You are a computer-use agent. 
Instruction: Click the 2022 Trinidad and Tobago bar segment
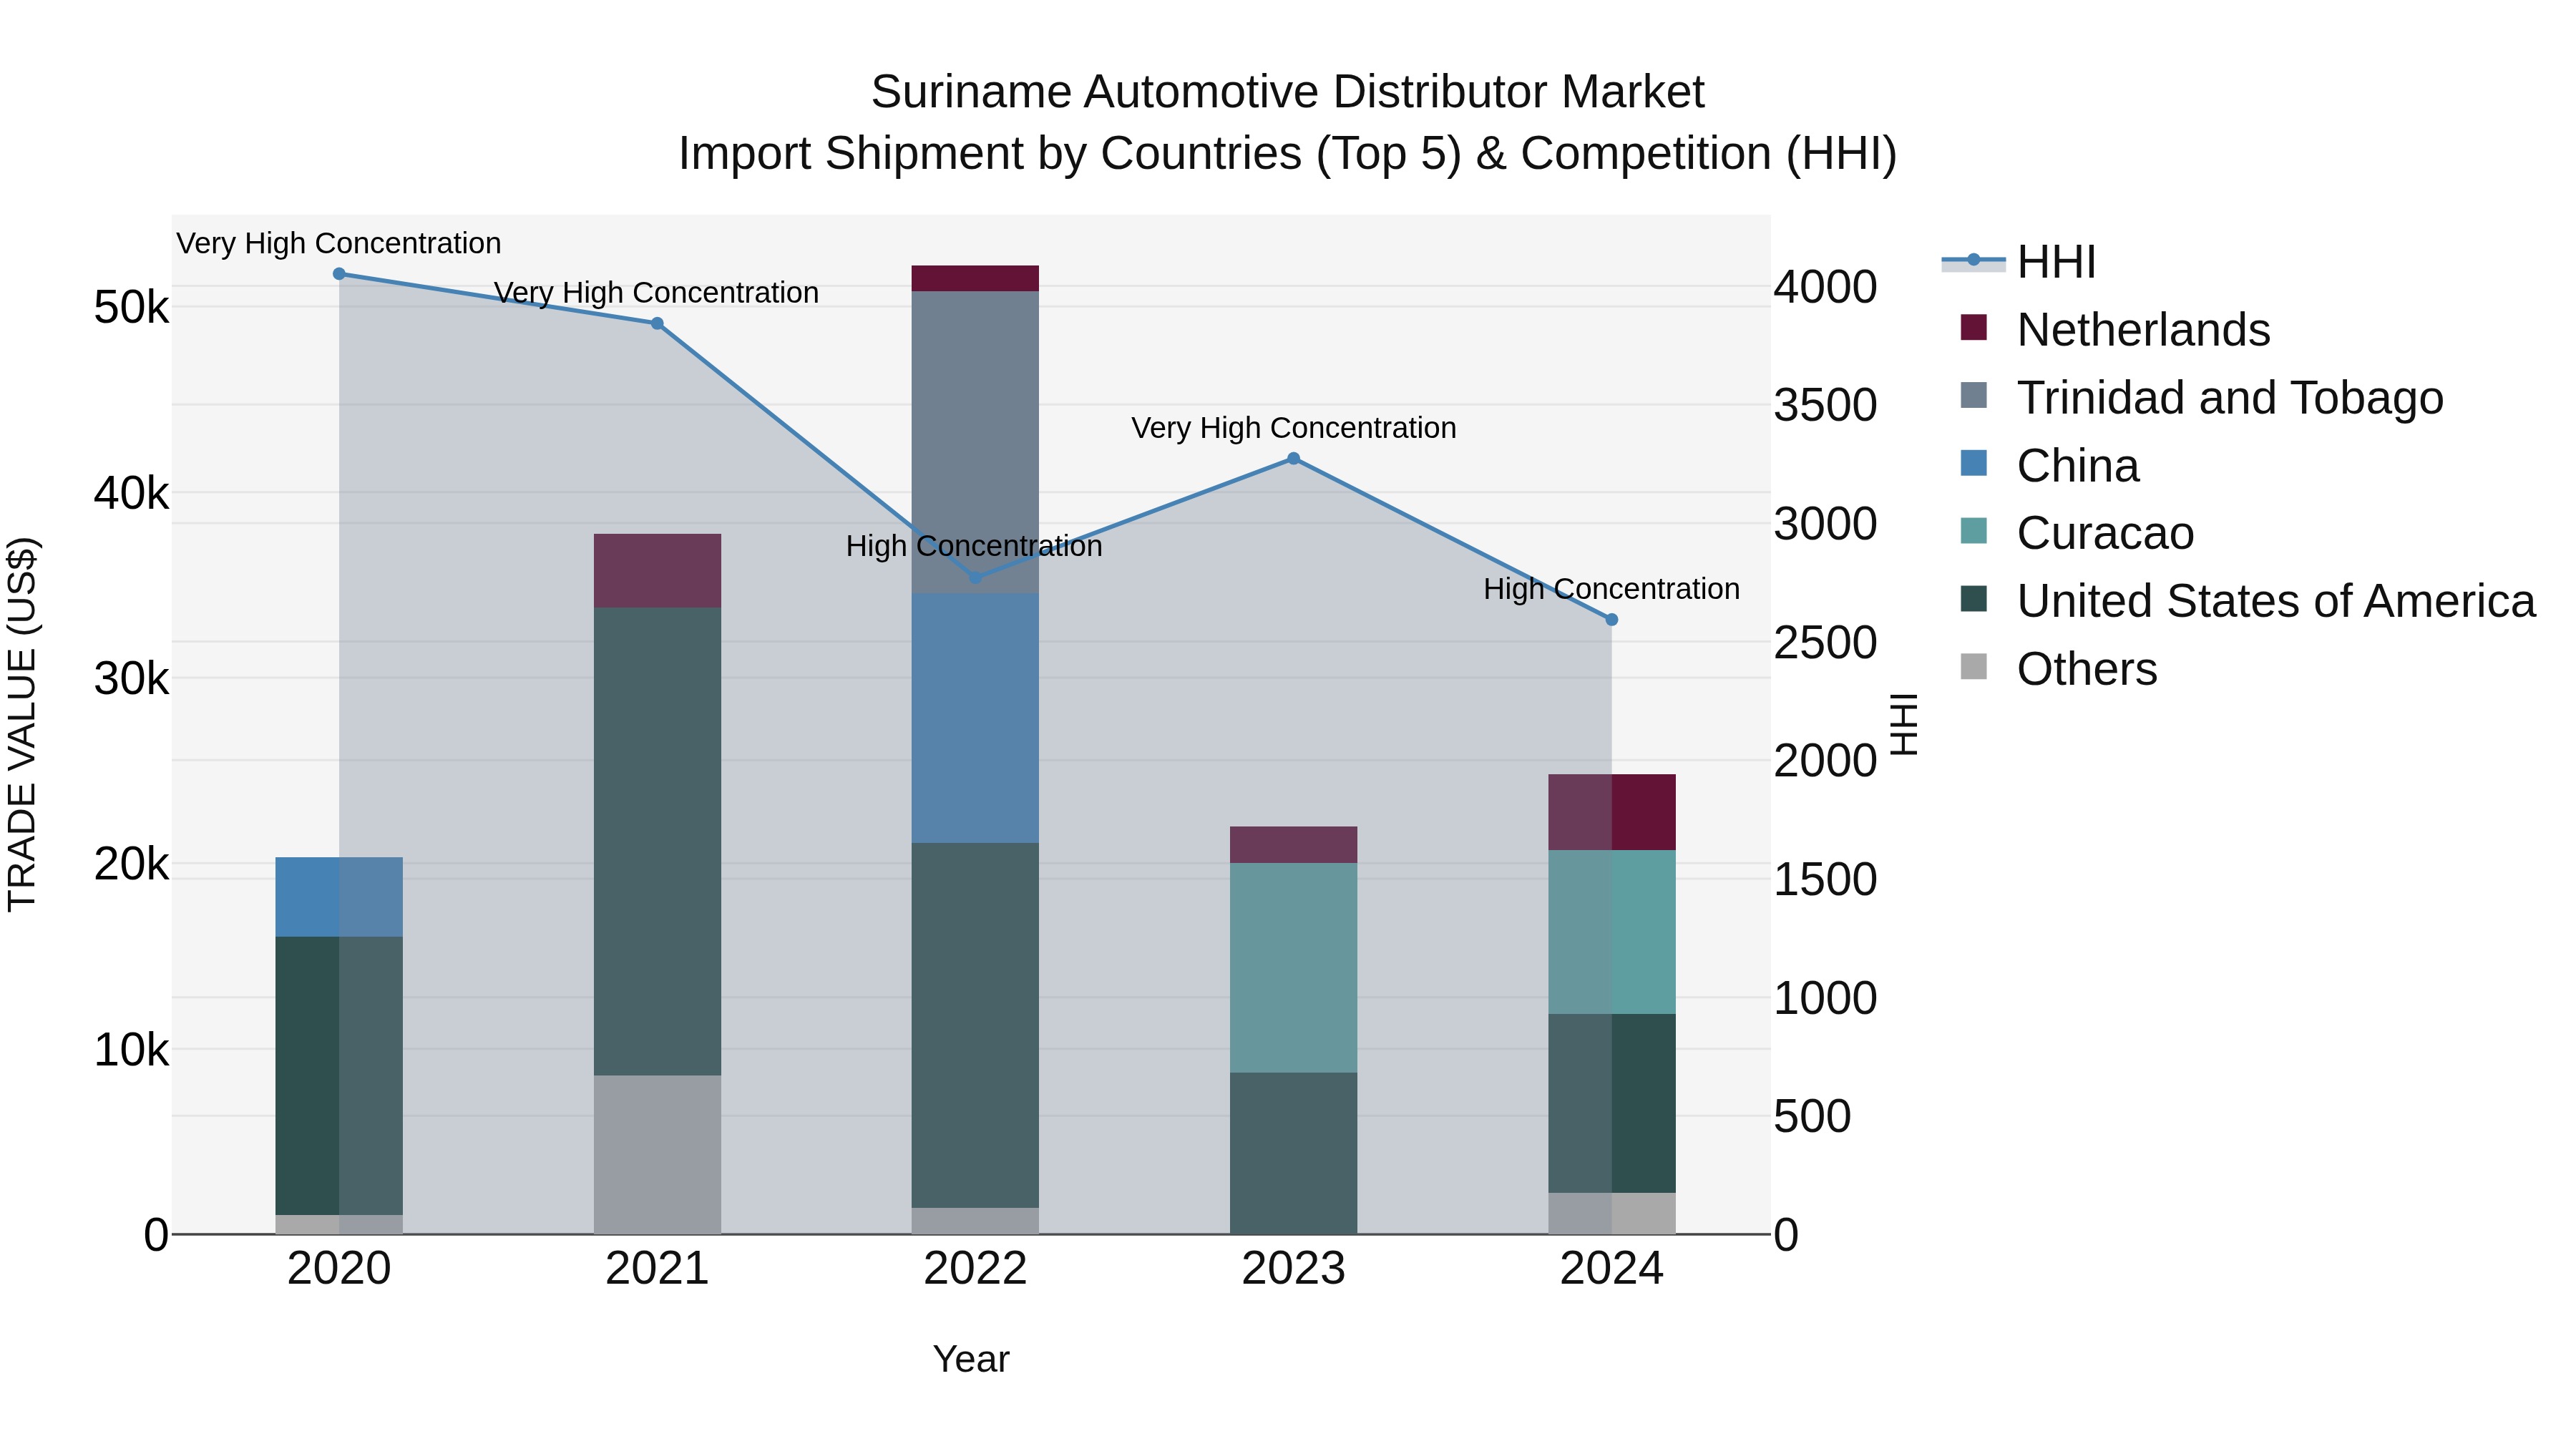(975, 442)
